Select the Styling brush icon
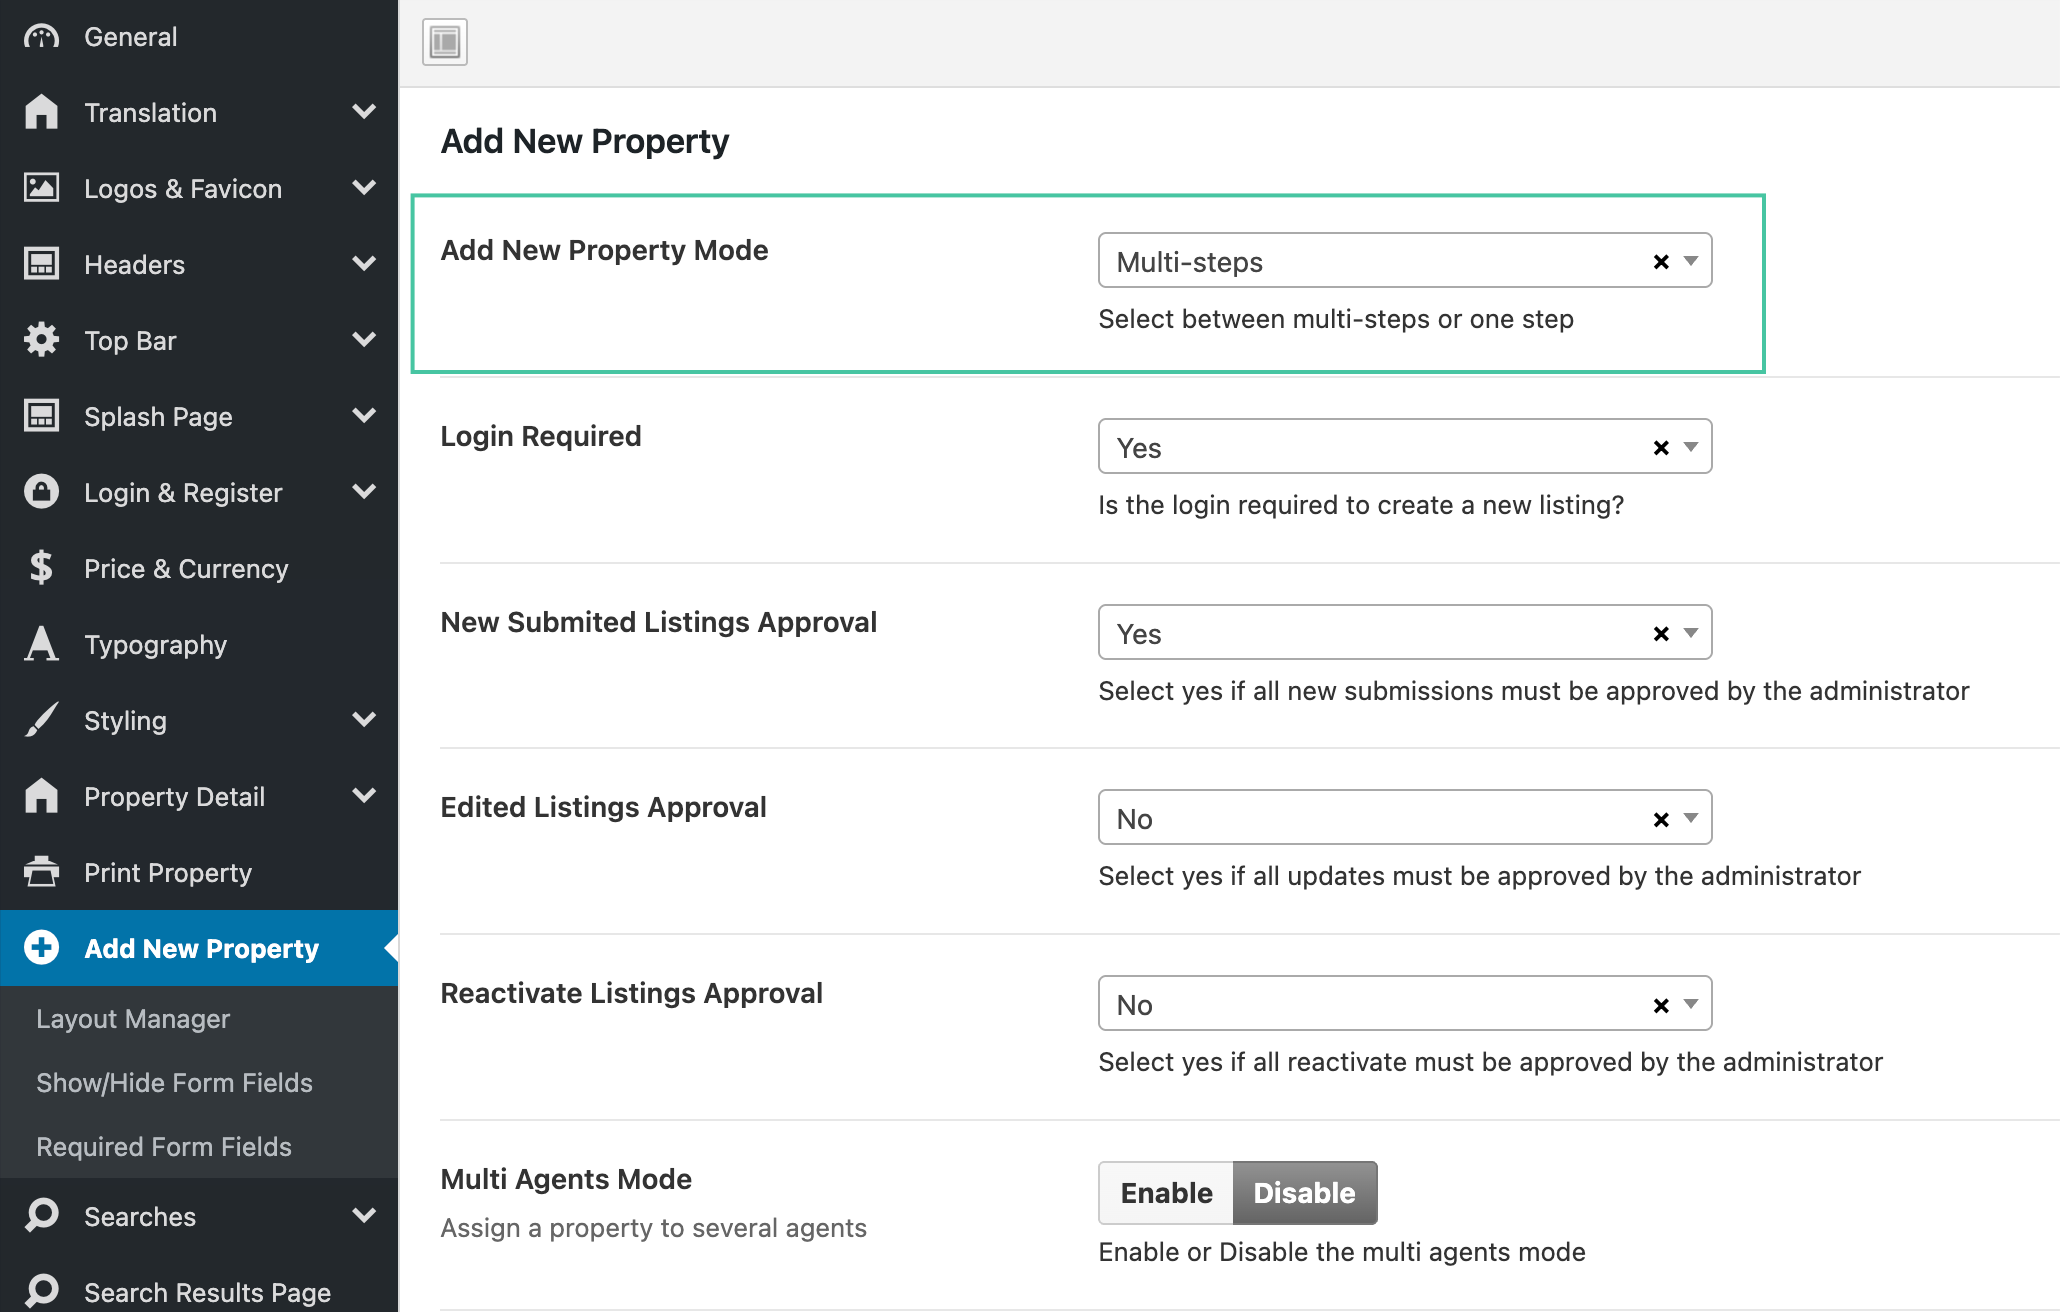This screenshot has width=2060, height=1312. tap(41, 720)
